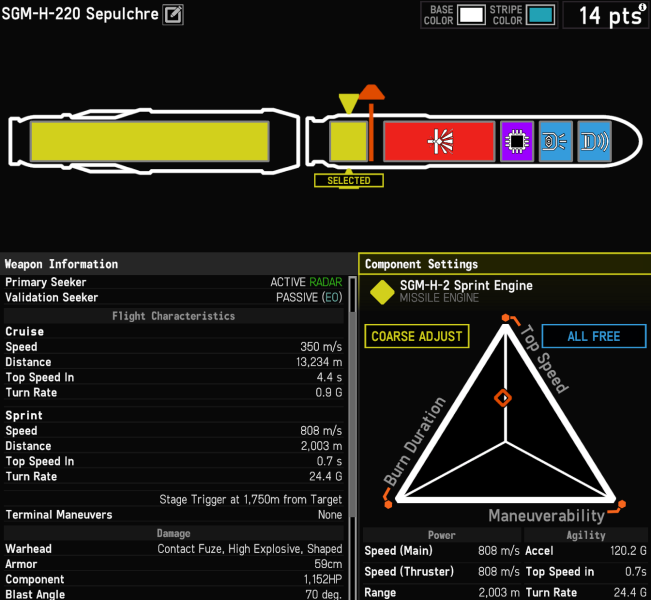Viewport: 651px width, 600px height.
Task: Click the Primary Seeker ACTIVE RADAR row
Action: click(x=174, y=282)
